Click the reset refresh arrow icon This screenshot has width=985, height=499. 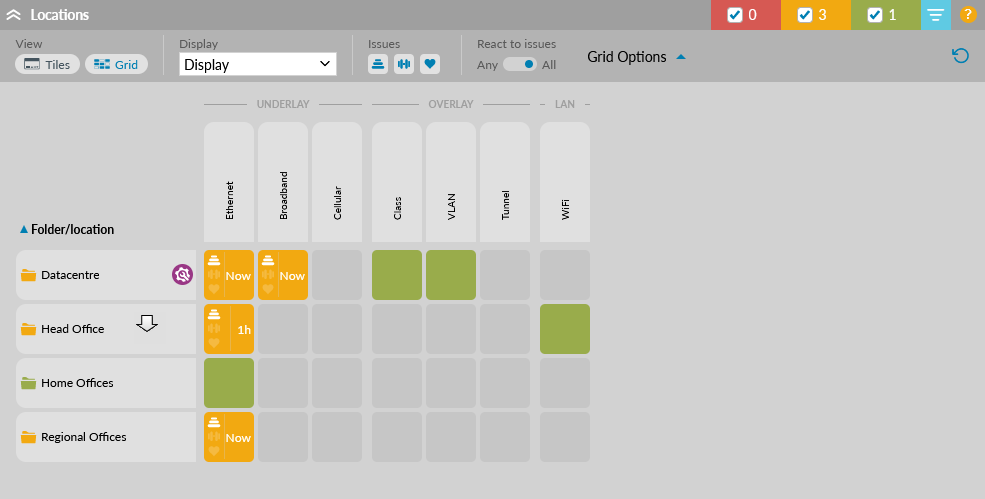[x=960, y=56]
